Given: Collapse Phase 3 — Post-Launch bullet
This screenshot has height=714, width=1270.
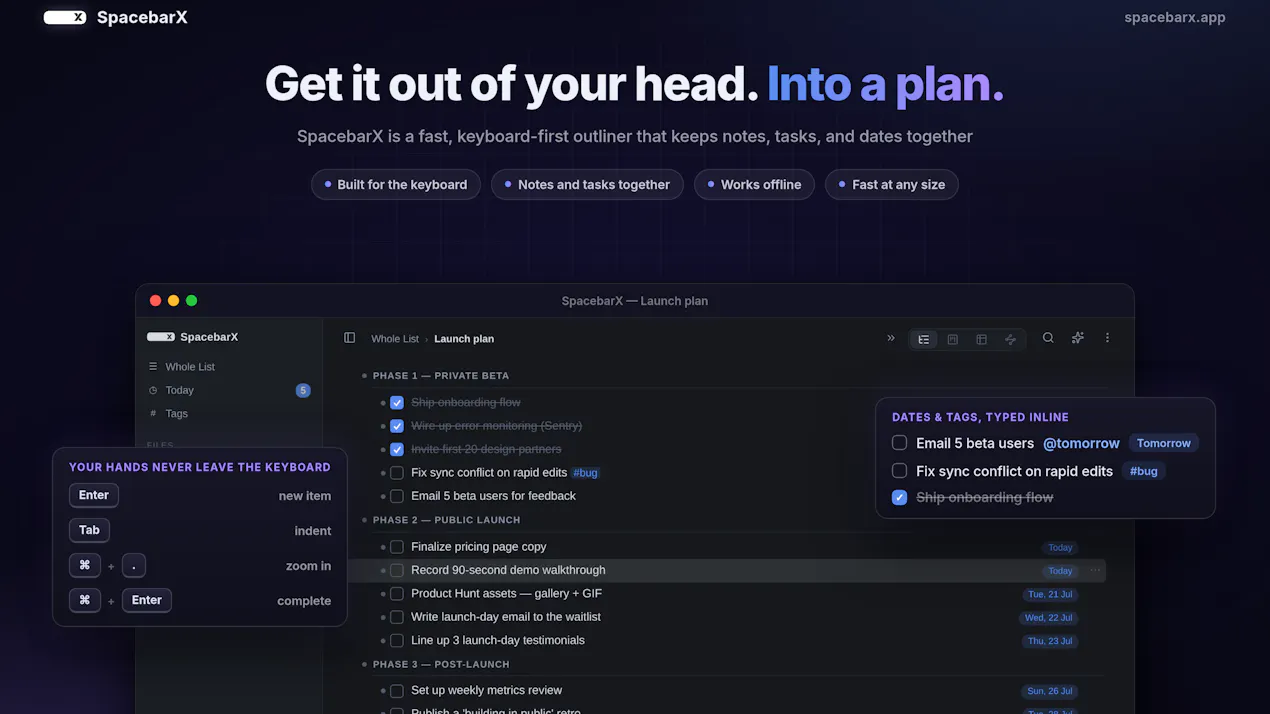Looking at the screenshot, I should pyautogui.click(x=365, y=664).
